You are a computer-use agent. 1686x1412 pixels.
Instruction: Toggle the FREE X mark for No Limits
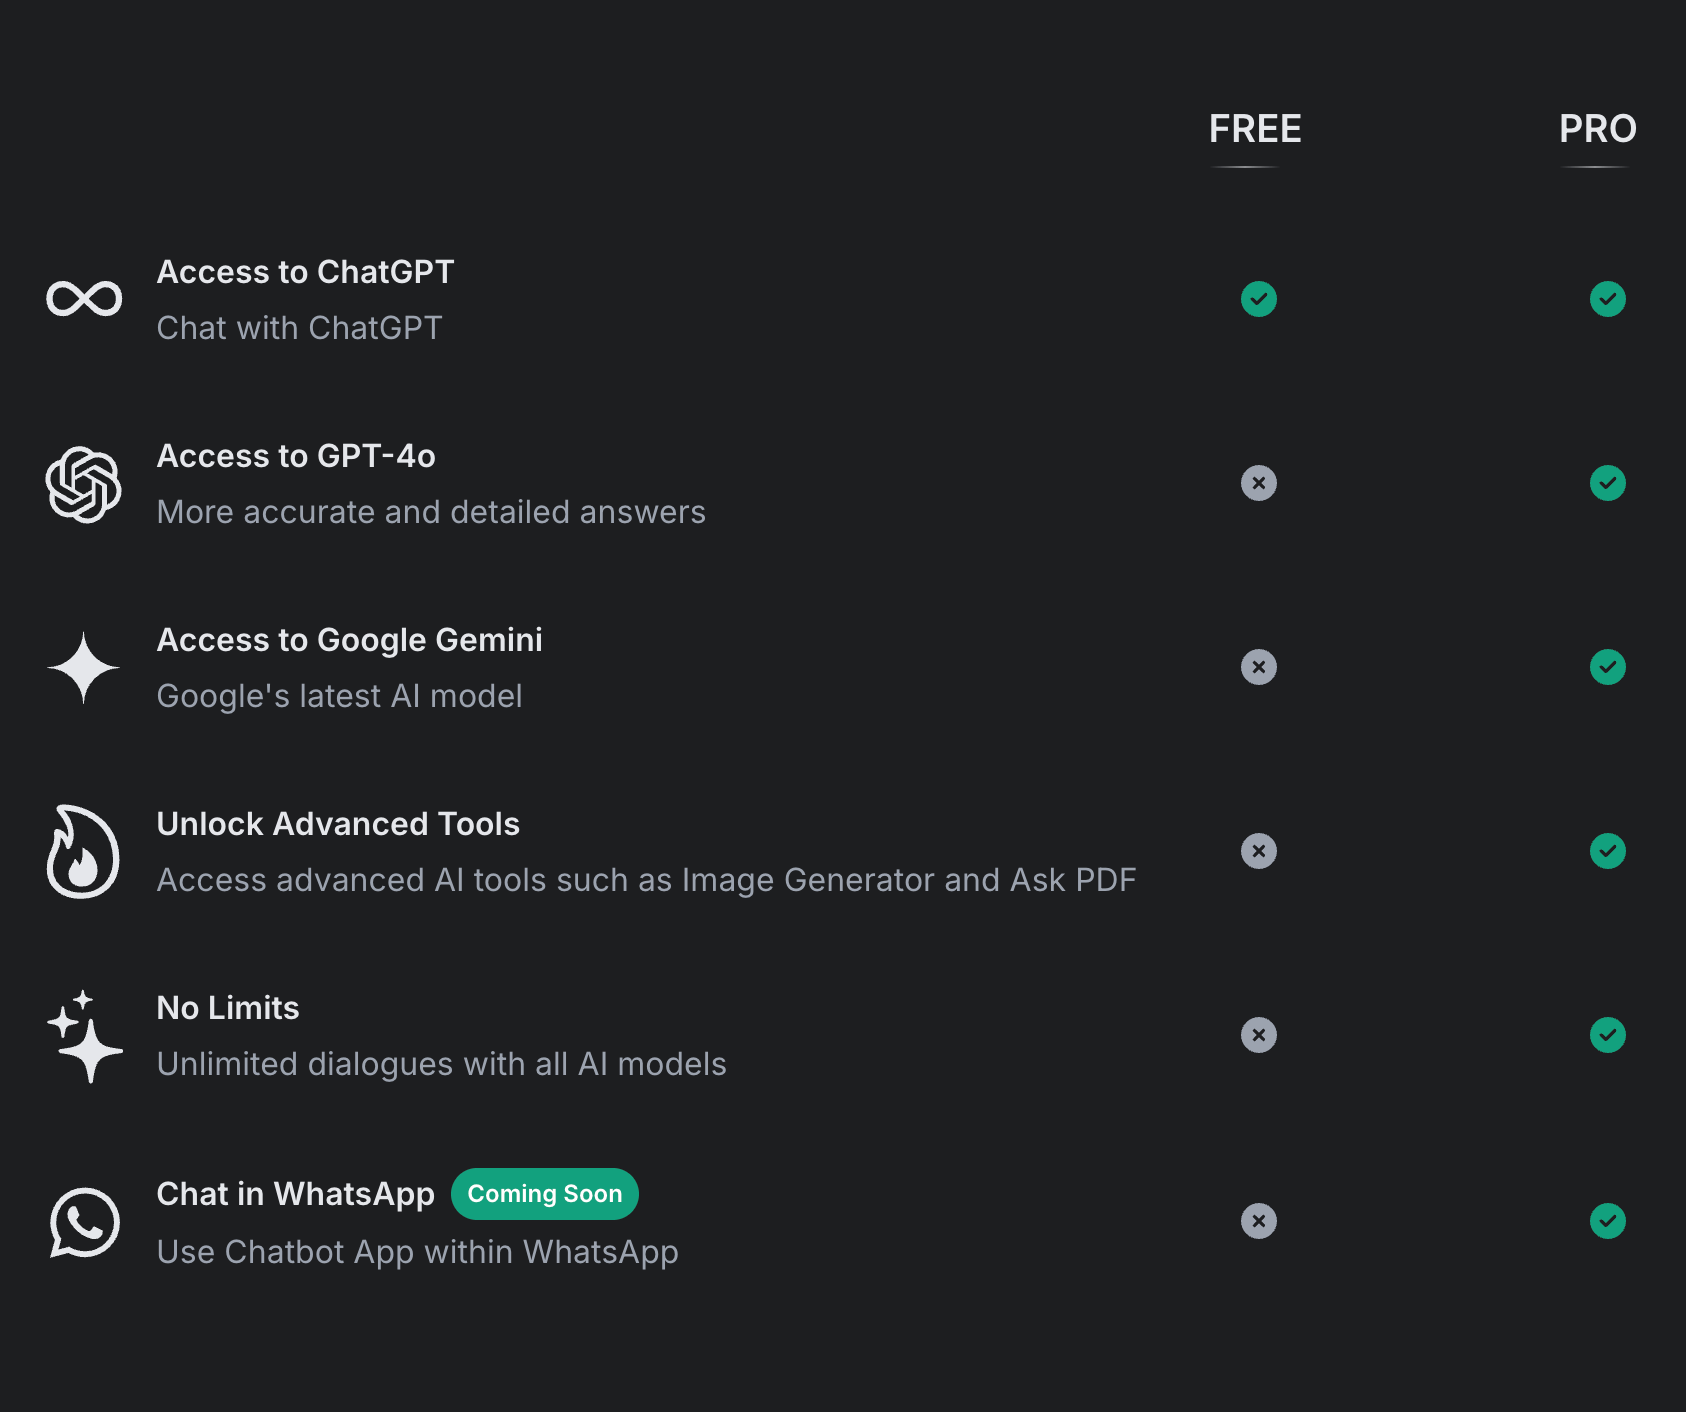1258,1035
